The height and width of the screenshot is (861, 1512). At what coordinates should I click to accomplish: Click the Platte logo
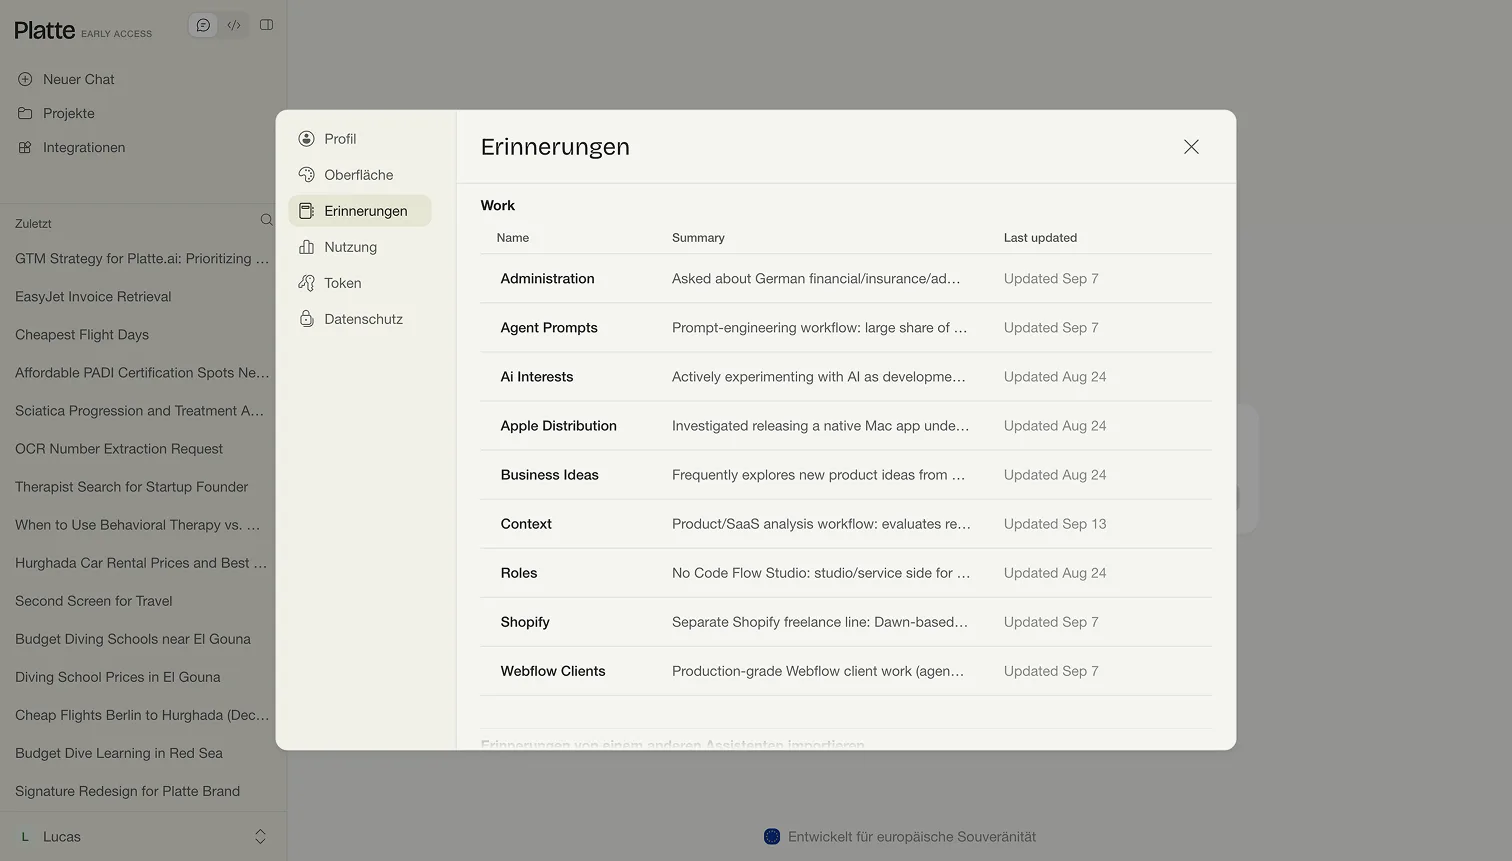tap(45, 30)
